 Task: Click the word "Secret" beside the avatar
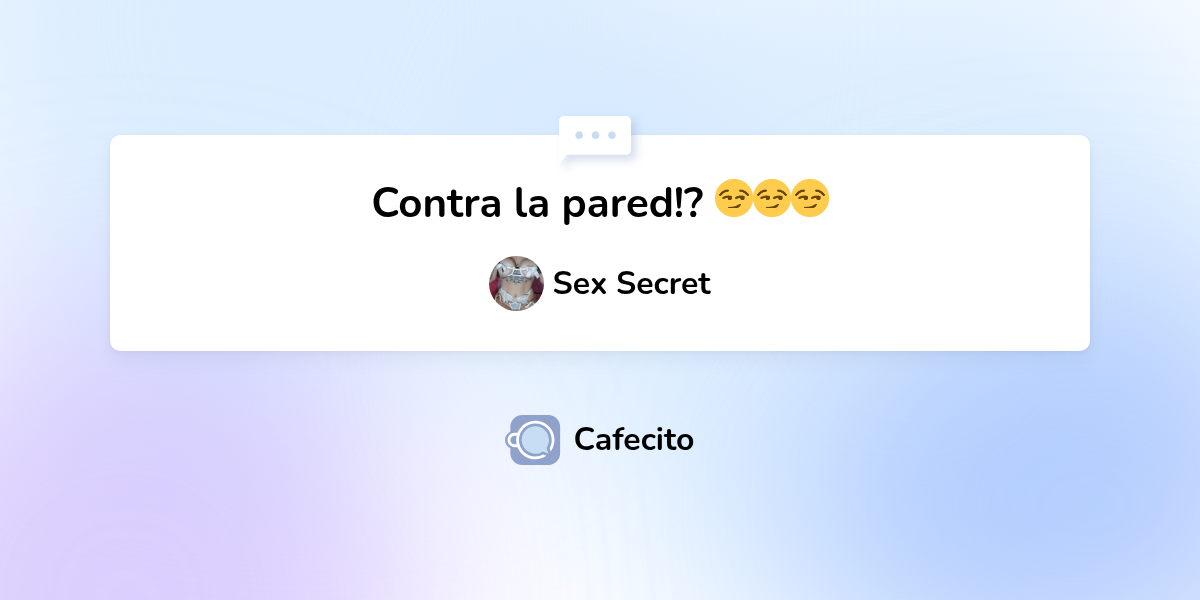tap(663, 284)
